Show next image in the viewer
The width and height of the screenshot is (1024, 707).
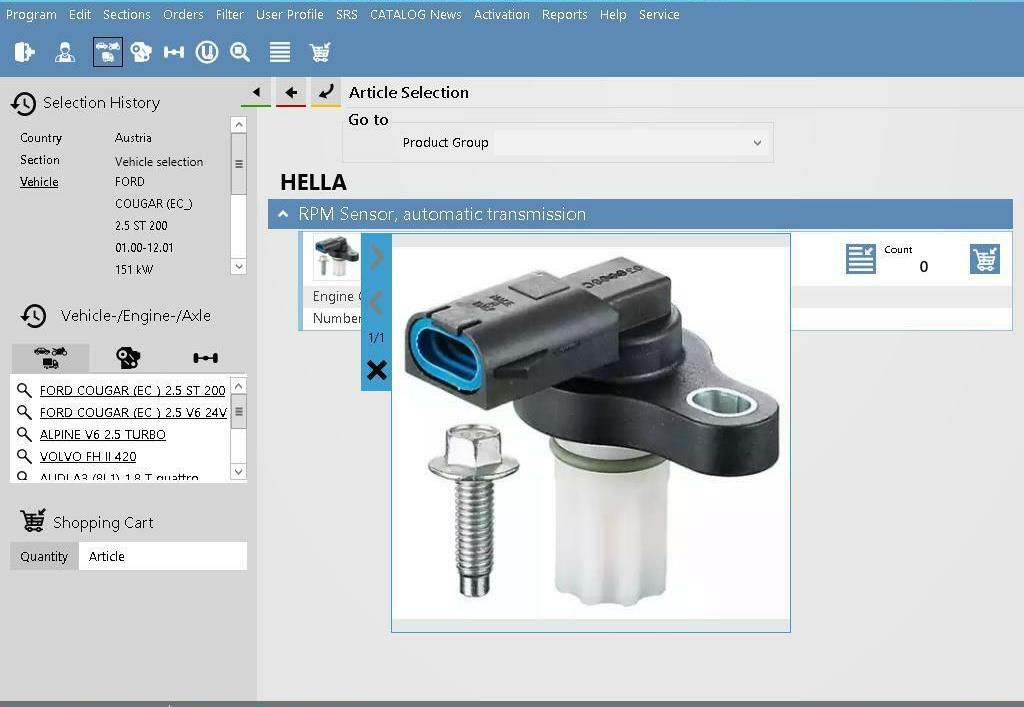pyautogui.click(x=377, y=257)
